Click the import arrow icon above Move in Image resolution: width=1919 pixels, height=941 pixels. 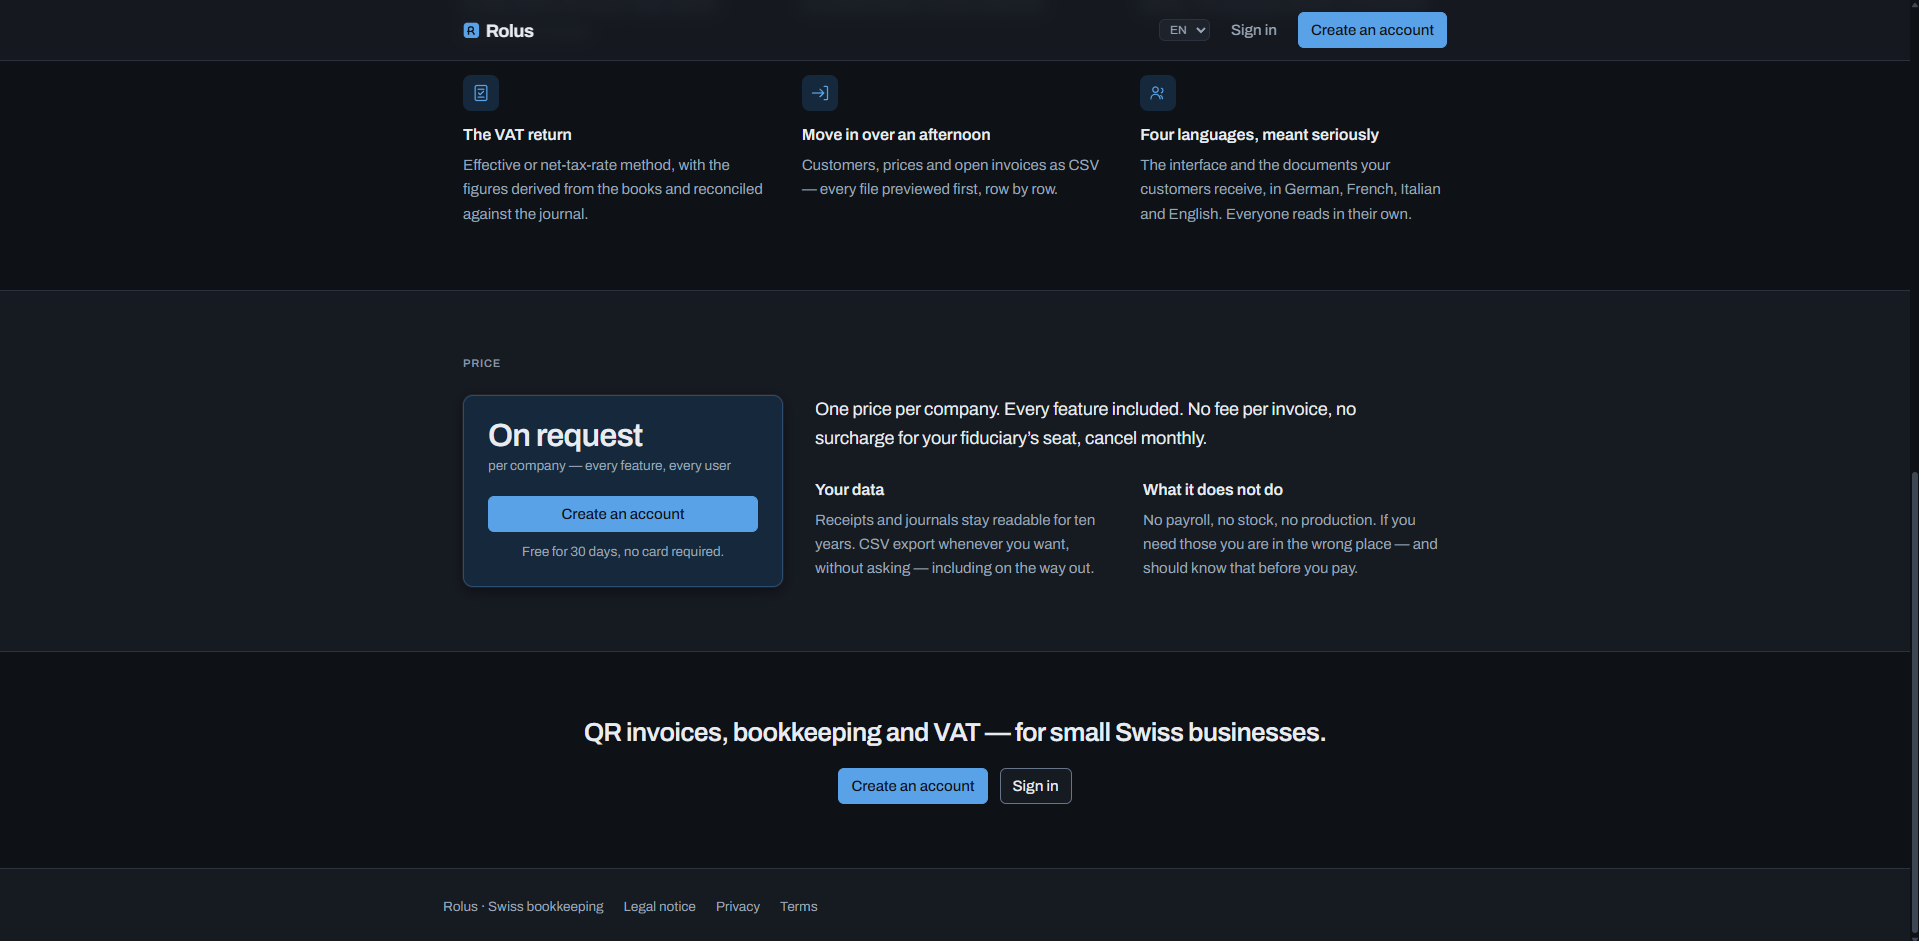820,93
